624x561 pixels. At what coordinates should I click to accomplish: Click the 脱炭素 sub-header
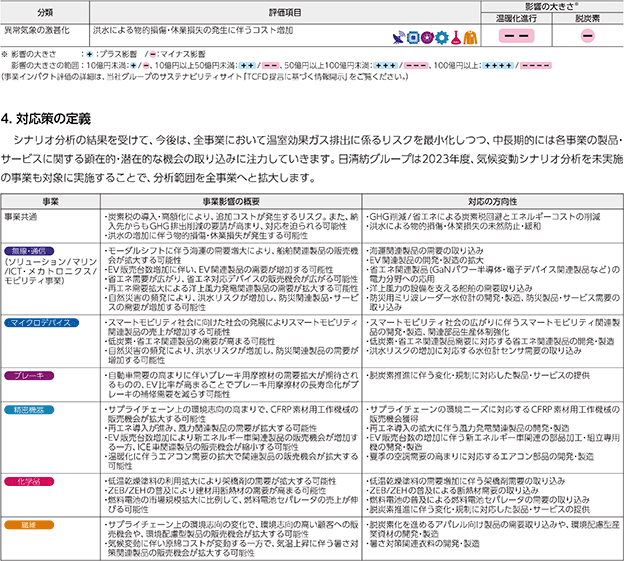tap(587, 18)
